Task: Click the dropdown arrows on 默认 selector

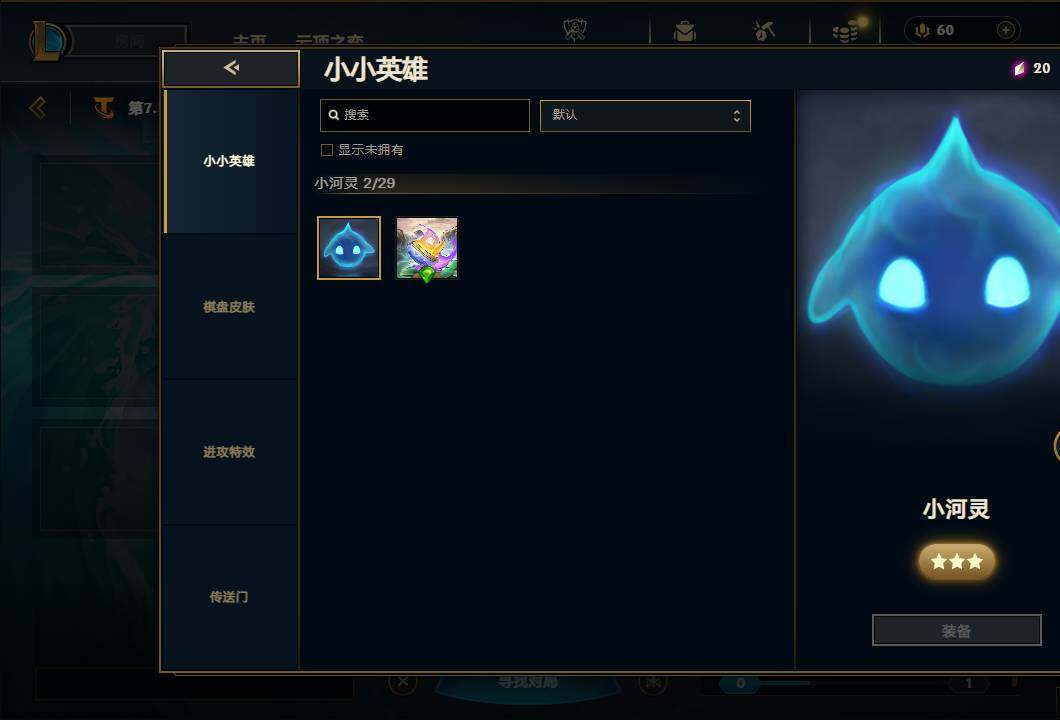Action: pyautogui.click(x=736, y=116)
